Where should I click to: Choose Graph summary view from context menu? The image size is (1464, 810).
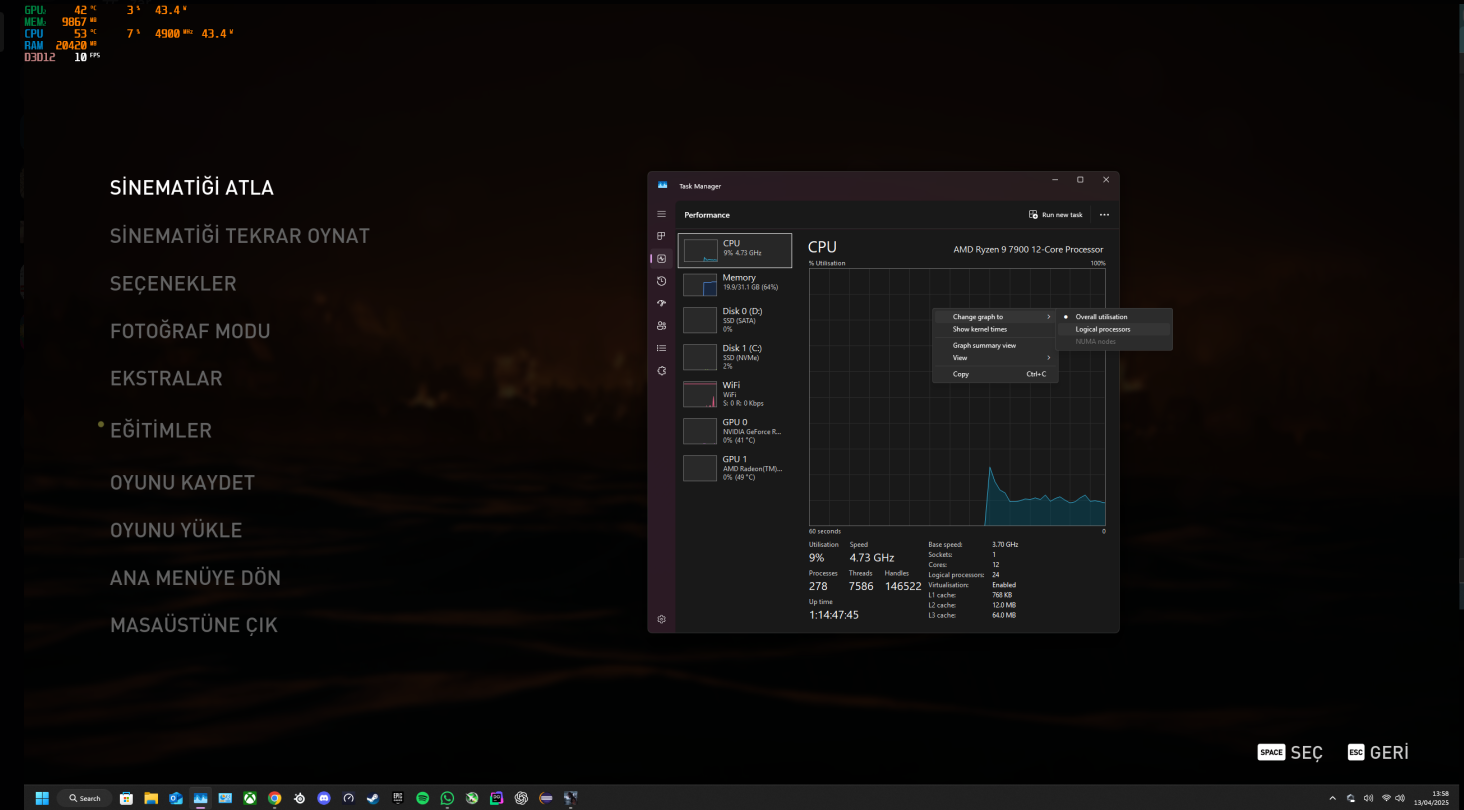[984, 346]
